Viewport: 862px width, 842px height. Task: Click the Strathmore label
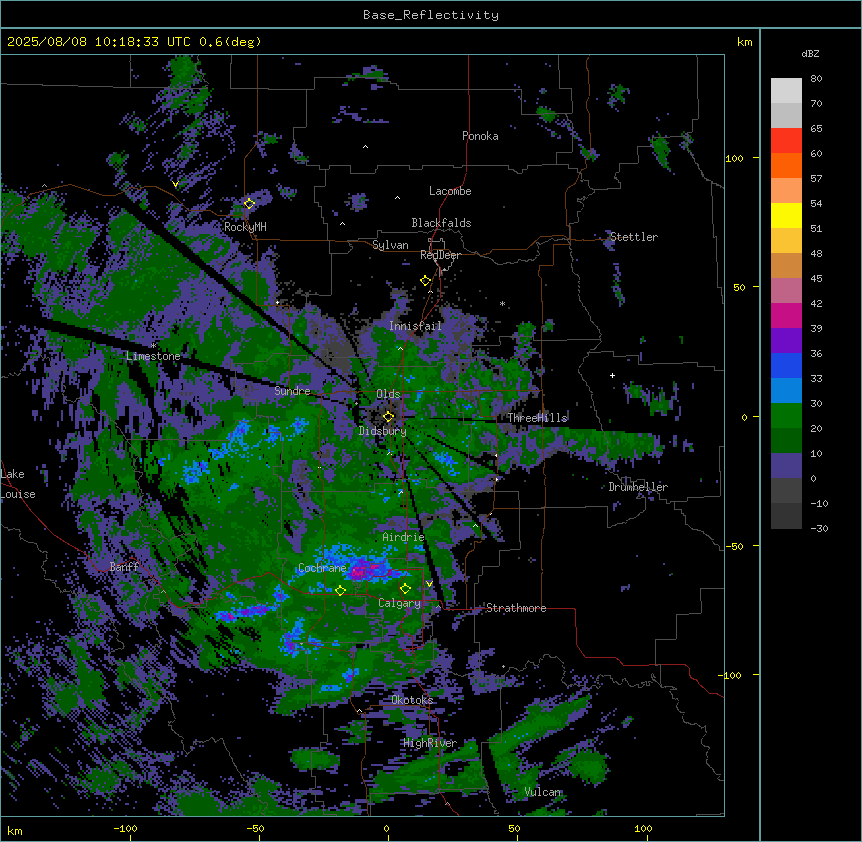[x=516, y=608]
